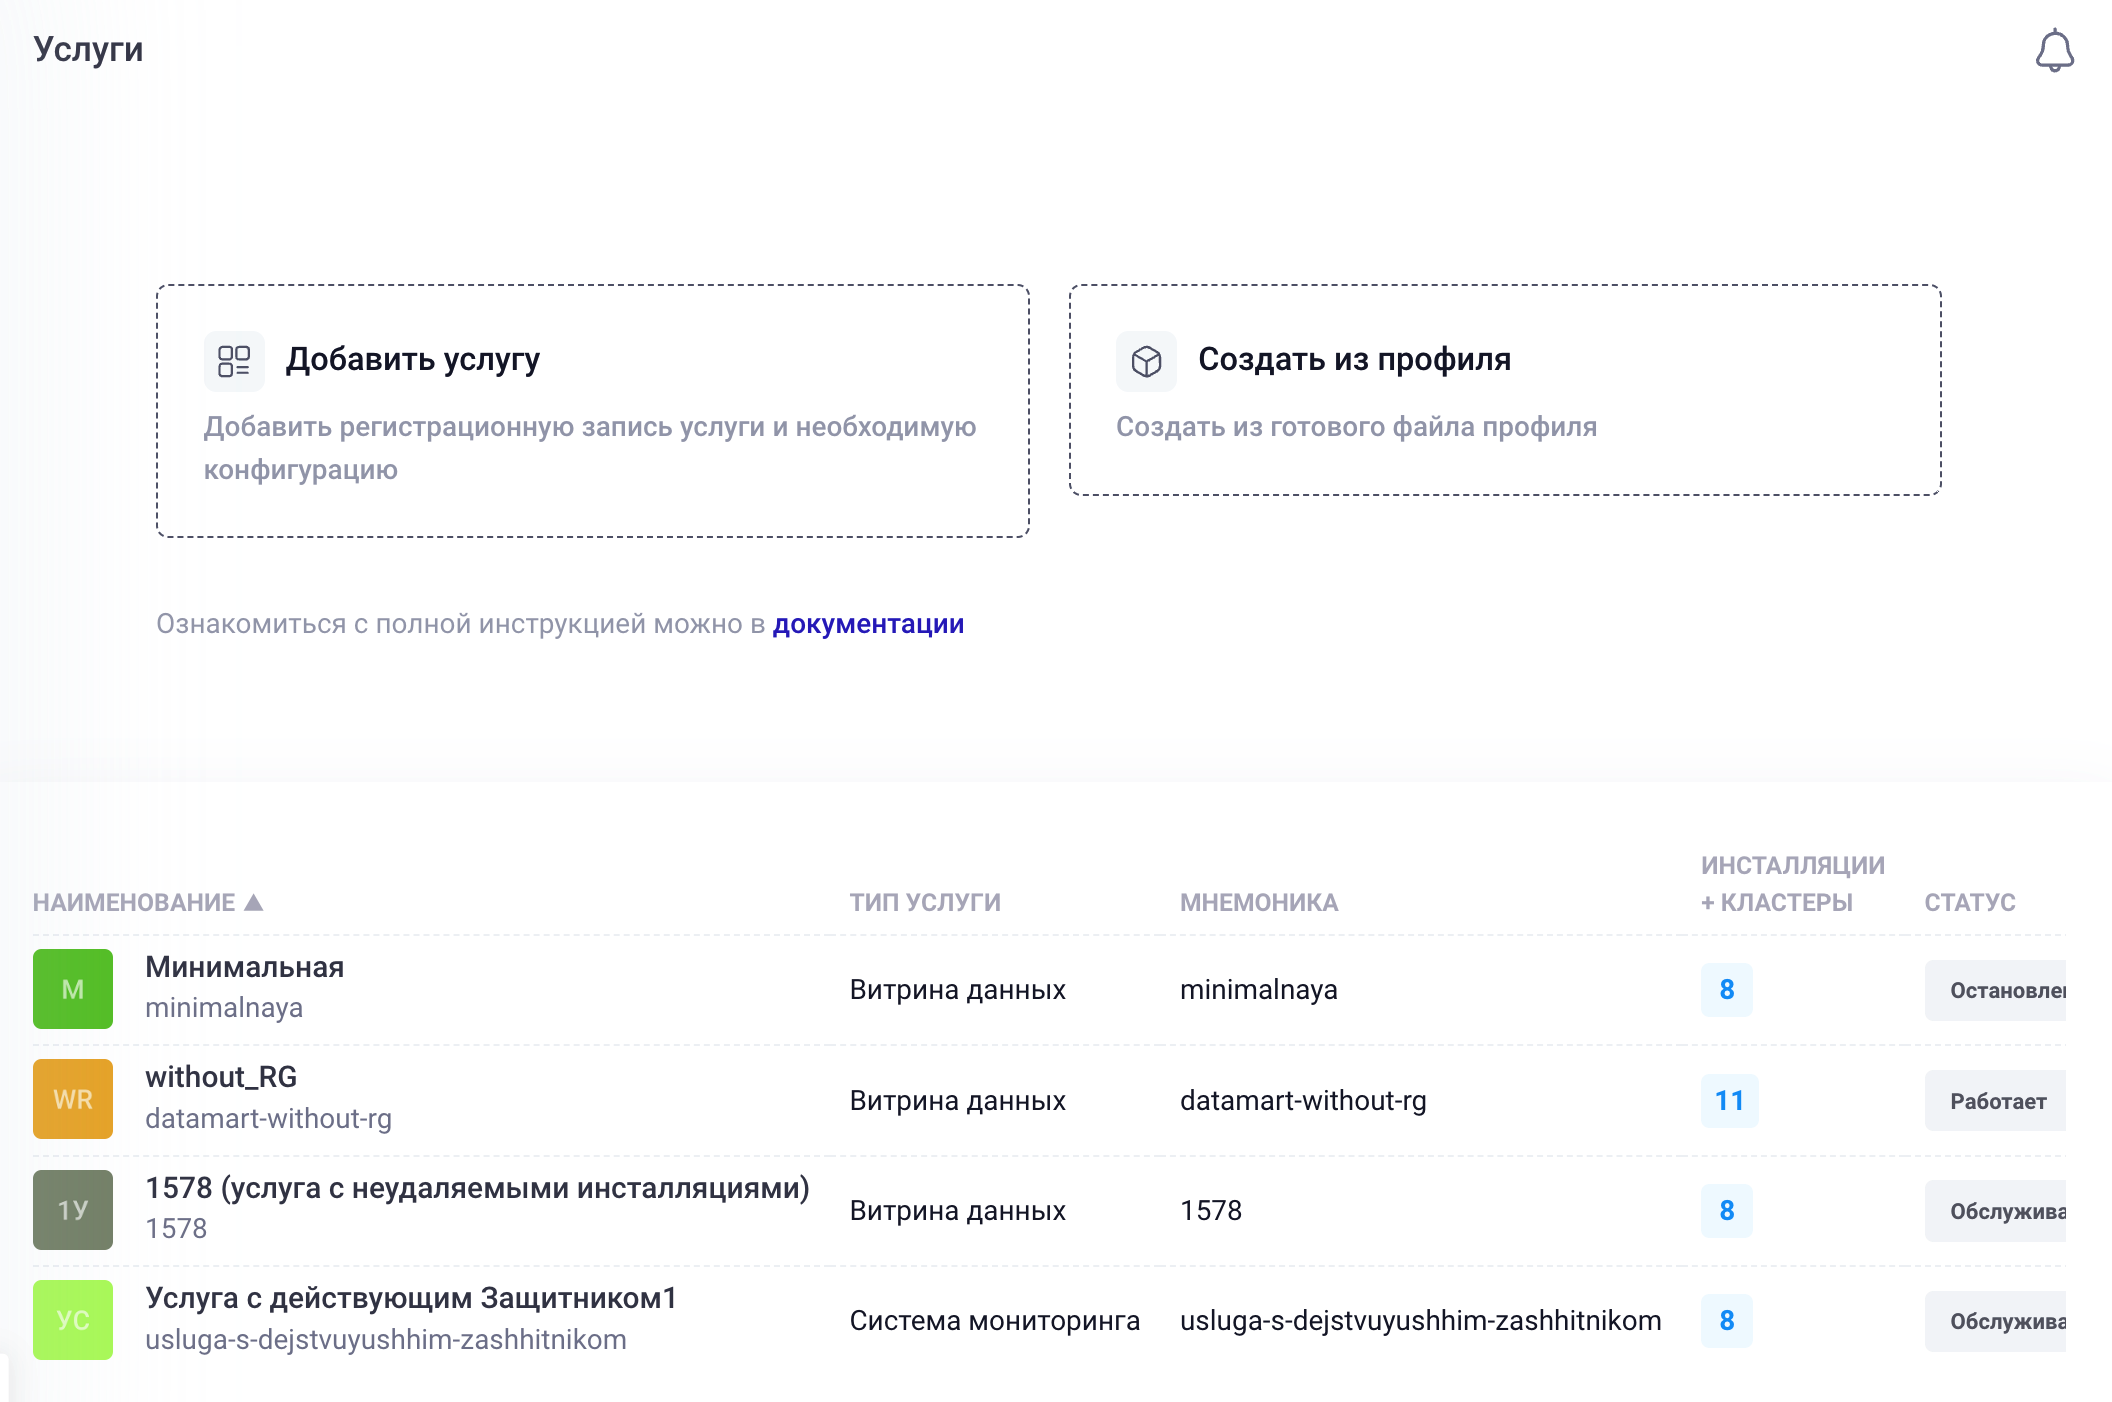Open the Минимальная service row
The width and height of the screenshot is (2112, 1402).
pyautogui.click(x=244, y=968)
